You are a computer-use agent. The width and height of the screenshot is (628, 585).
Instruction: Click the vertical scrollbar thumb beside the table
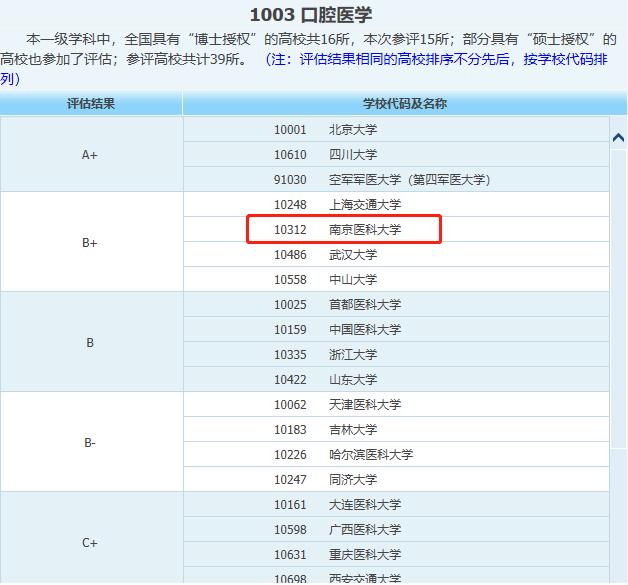(618, 299)
